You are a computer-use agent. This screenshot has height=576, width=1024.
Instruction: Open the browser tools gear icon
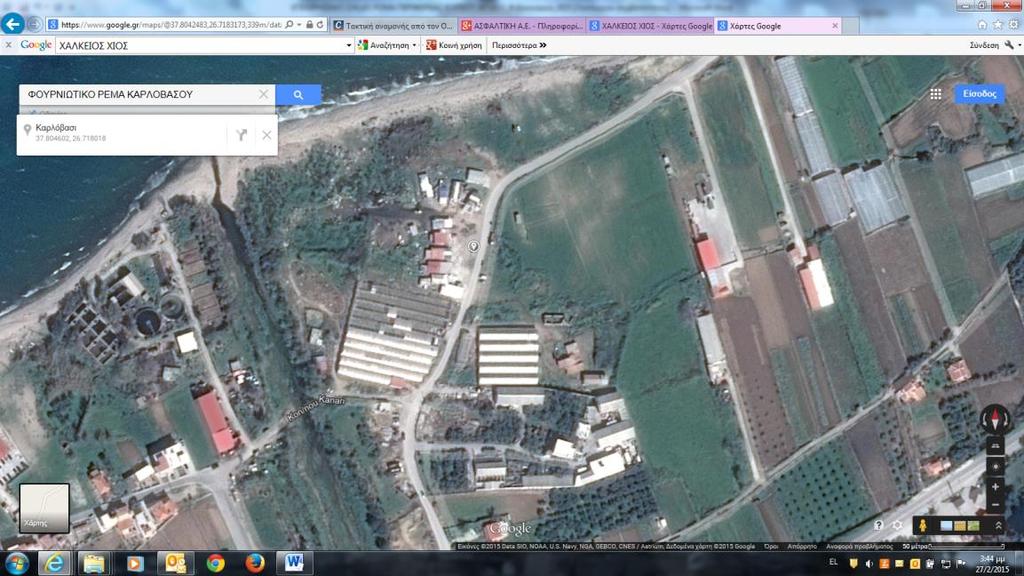point(1013,24)
